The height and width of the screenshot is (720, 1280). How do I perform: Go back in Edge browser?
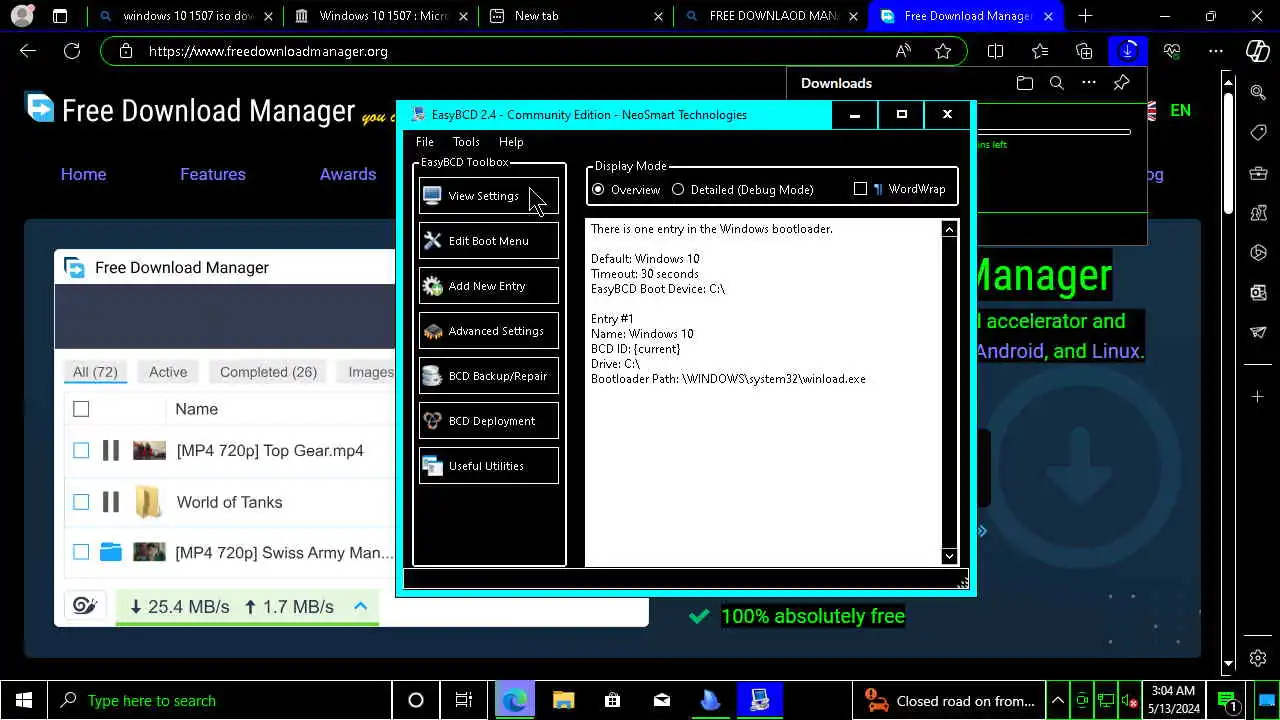[28, 51]
